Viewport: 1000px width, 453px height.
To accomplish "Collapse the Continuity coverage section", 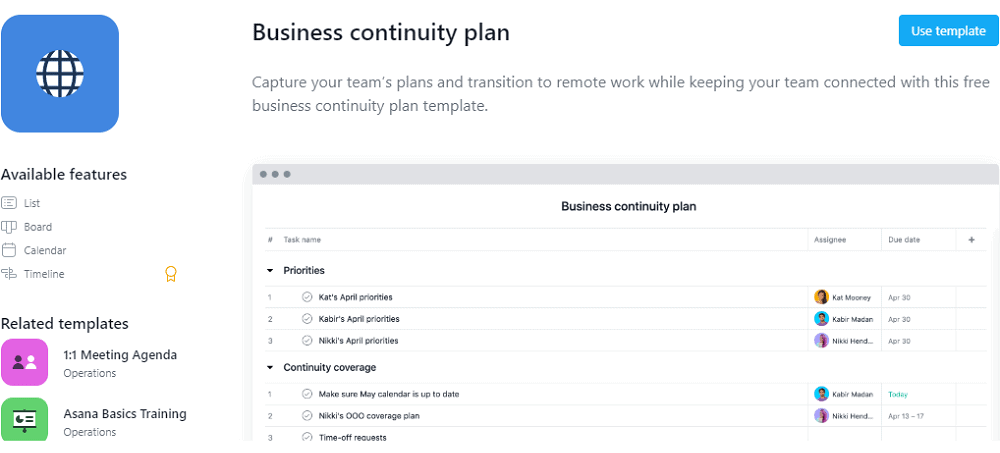I will coord(270,367).
